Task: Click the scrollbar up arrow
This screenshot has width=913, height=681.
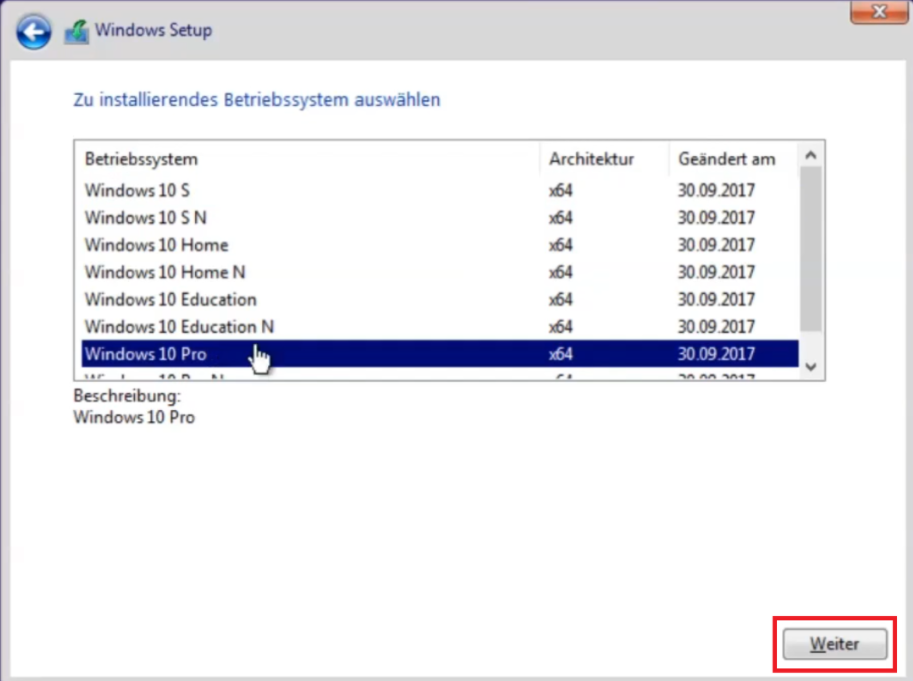Action: (x=810, y=155)
